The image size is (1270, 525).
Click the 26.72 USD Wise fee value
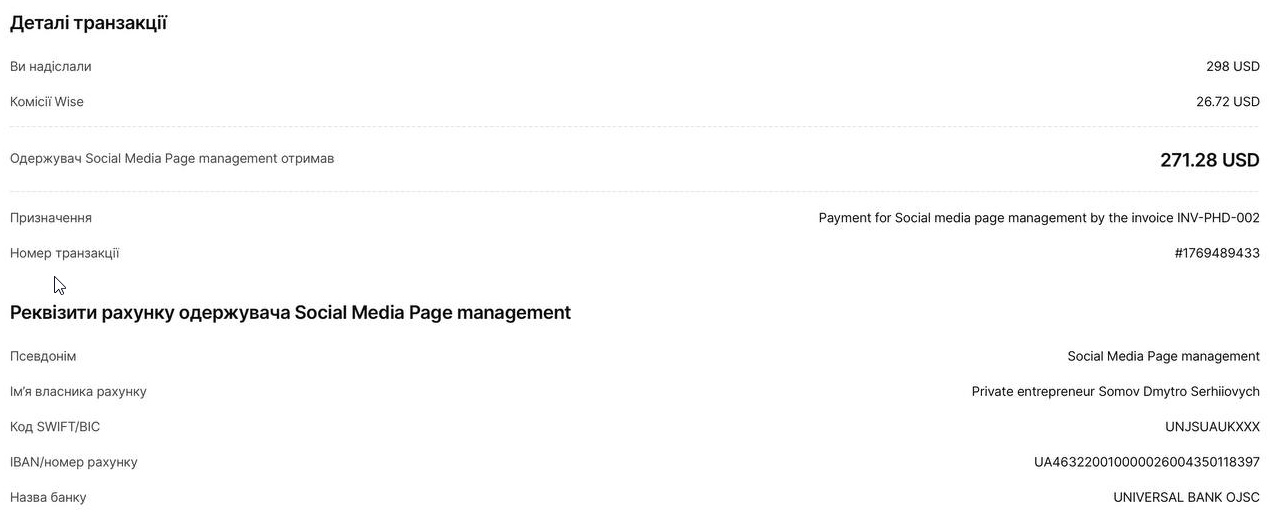point(1227,101)
